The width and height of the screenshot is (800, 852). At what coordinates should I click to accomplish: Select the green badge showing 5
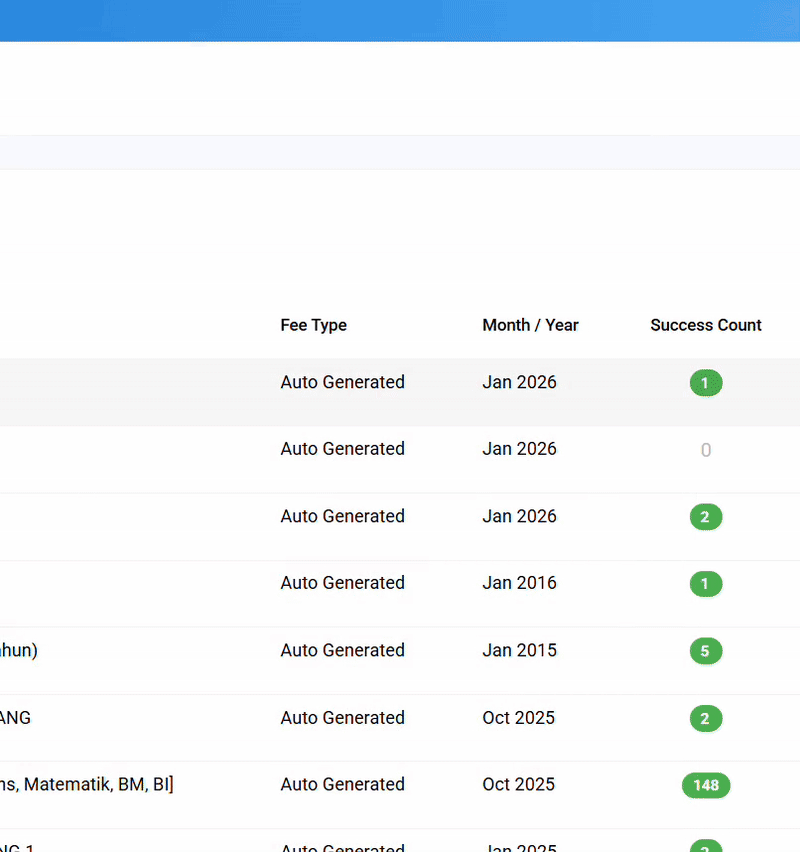(x=705, y=651)
